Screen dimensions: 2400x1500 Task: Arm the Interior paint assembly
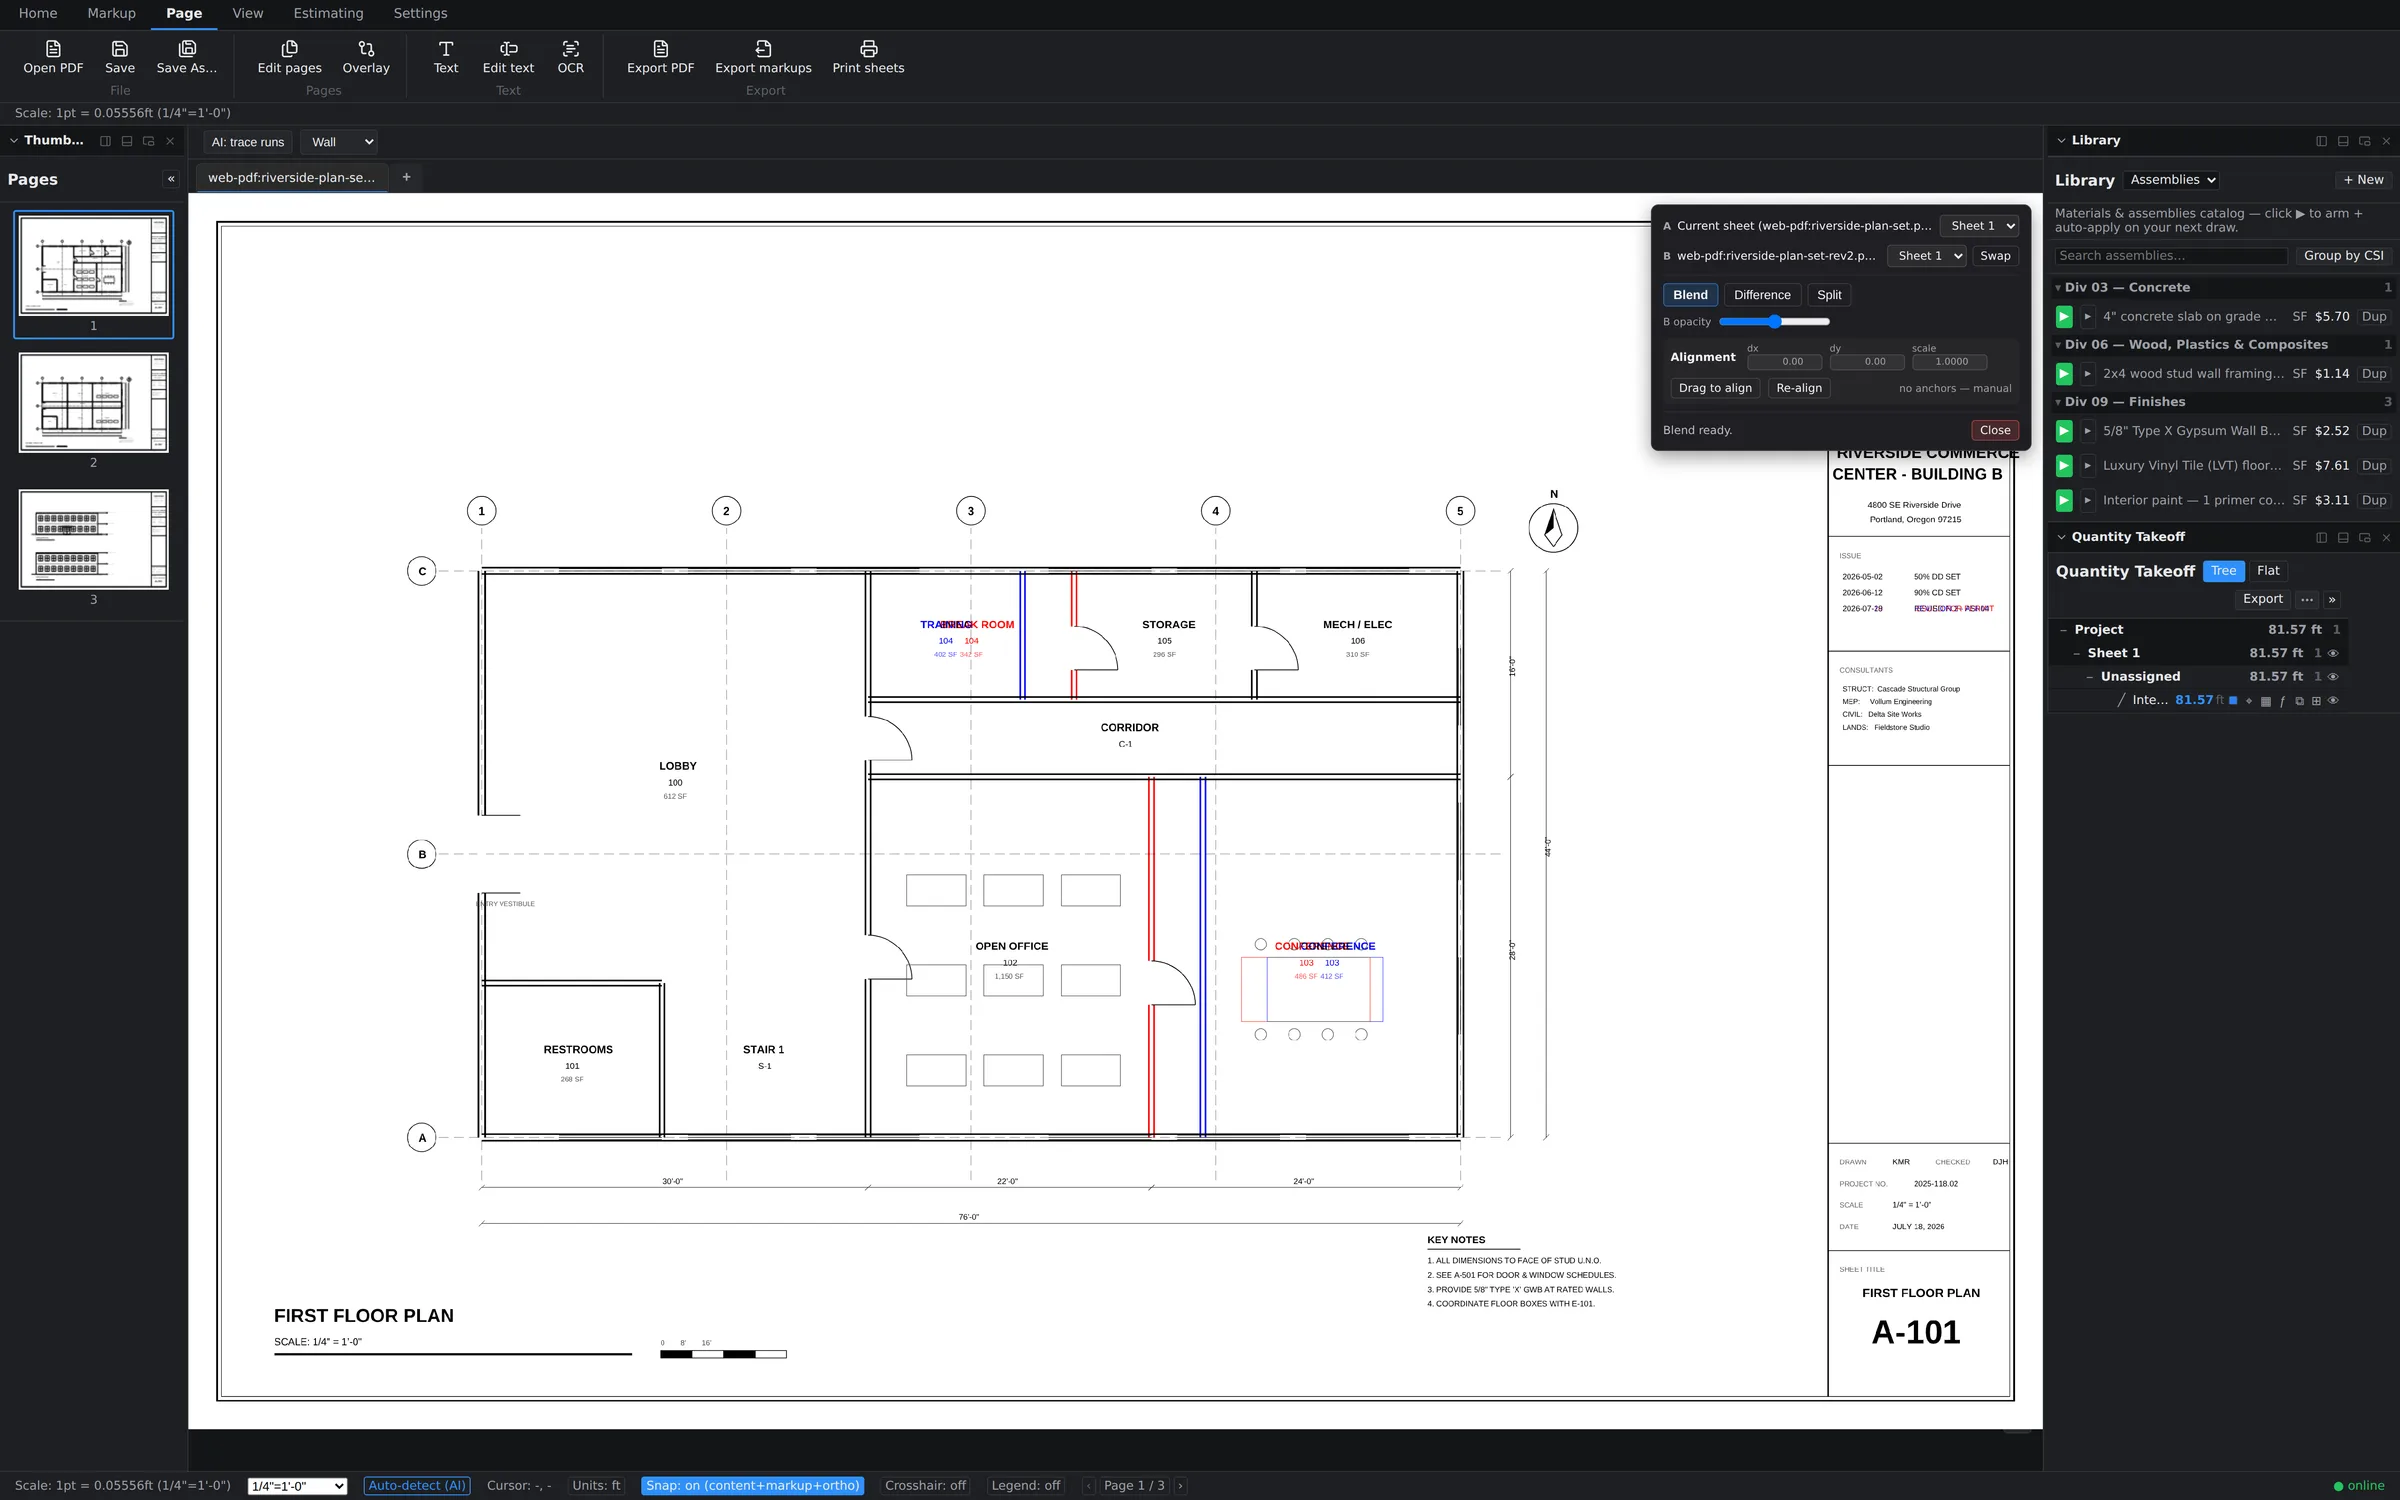coord(2064,500)
